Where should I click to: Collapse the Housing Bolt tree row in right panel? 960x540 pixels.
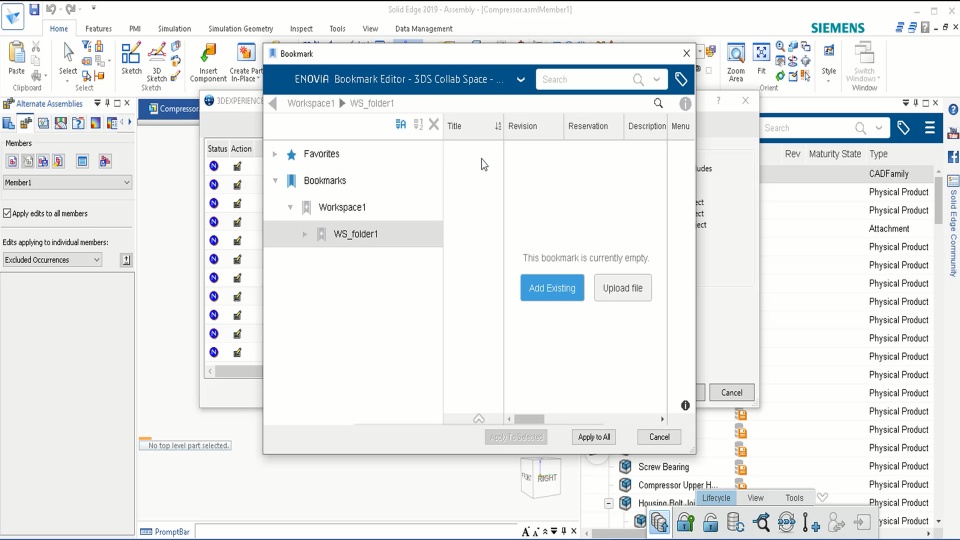[609, 503]
